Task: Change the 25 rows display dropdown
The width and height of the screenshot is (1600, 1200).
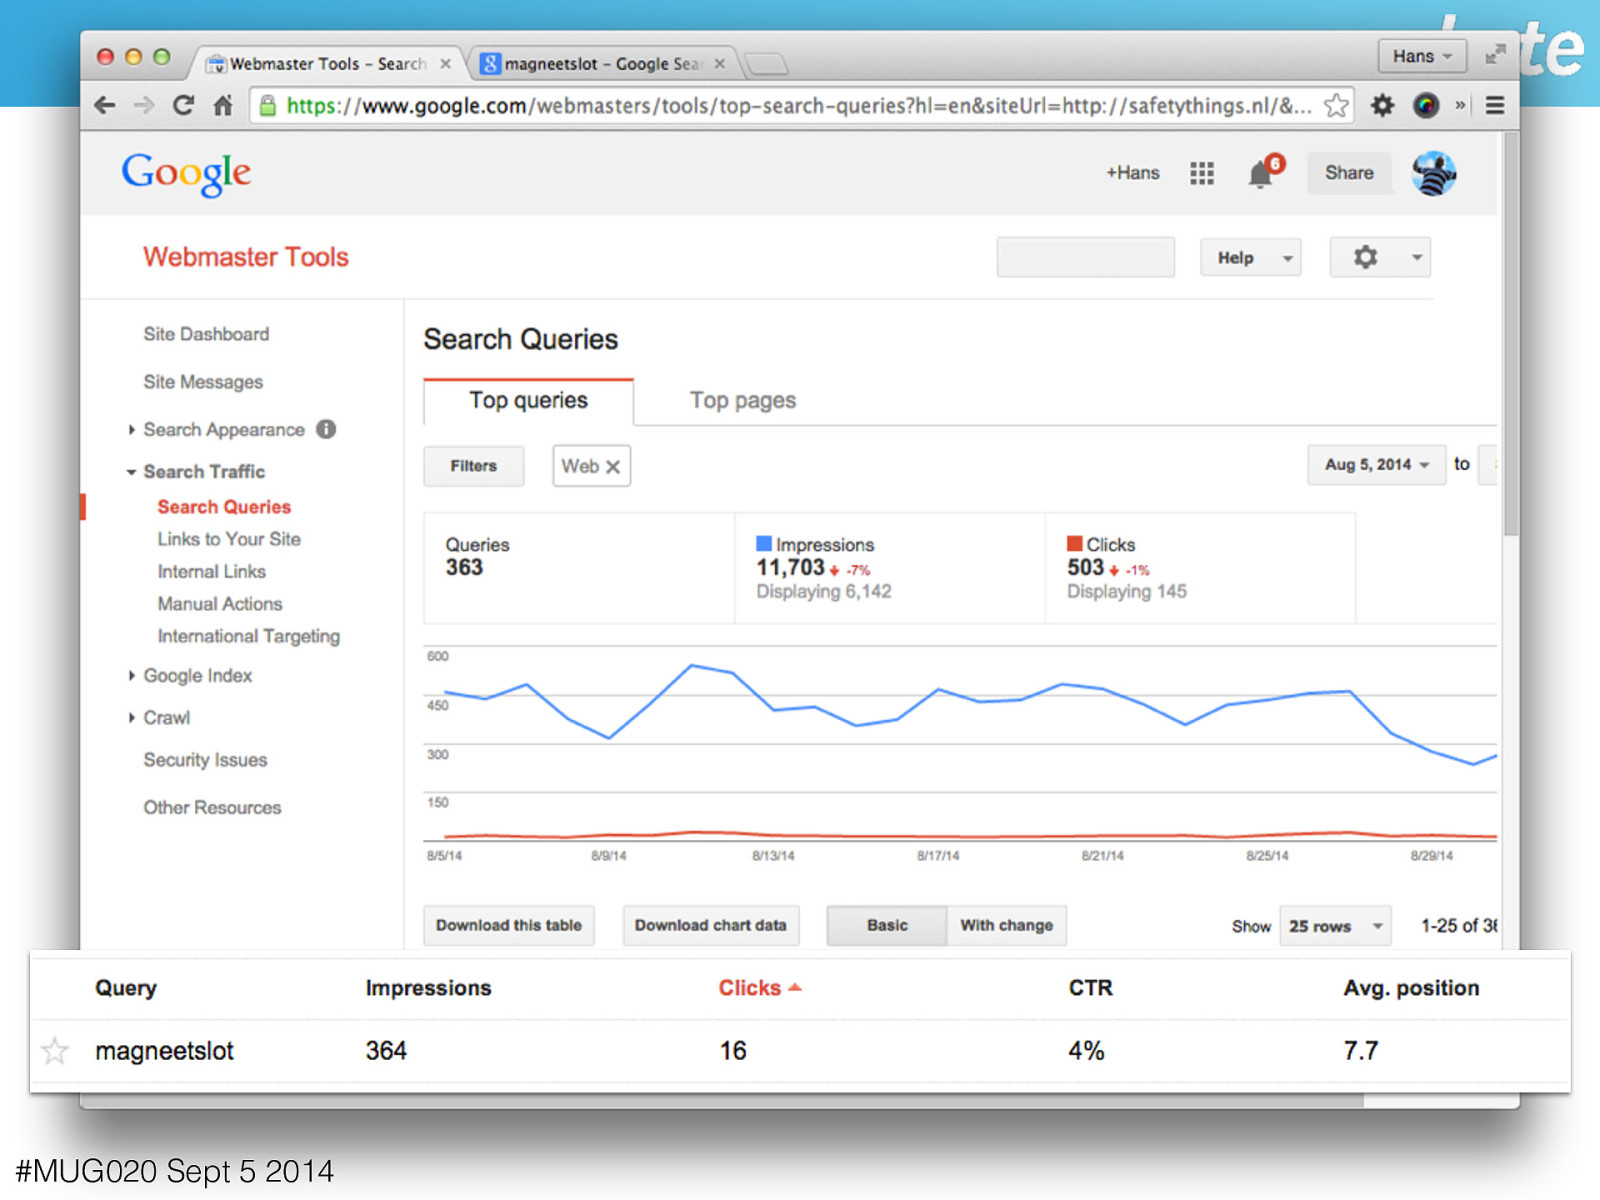Action: click(1335, 926)
